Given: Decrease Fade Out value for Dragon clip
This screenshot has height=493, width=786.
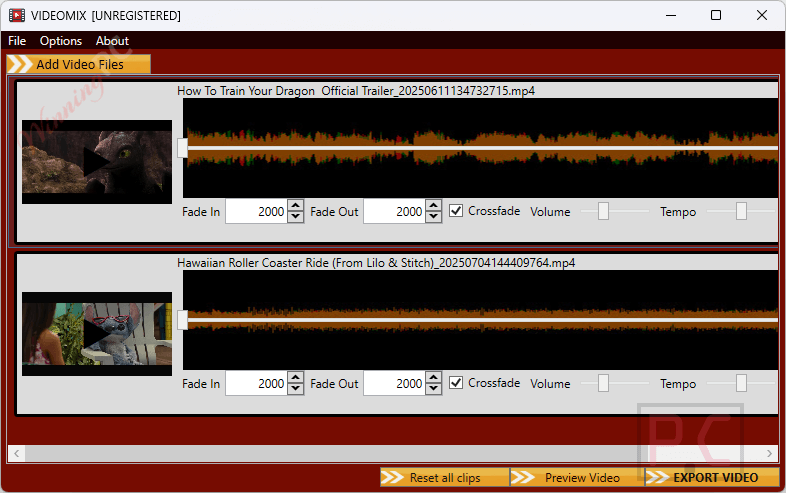Looking at the screenshot, I should click(x=434, y=217).
